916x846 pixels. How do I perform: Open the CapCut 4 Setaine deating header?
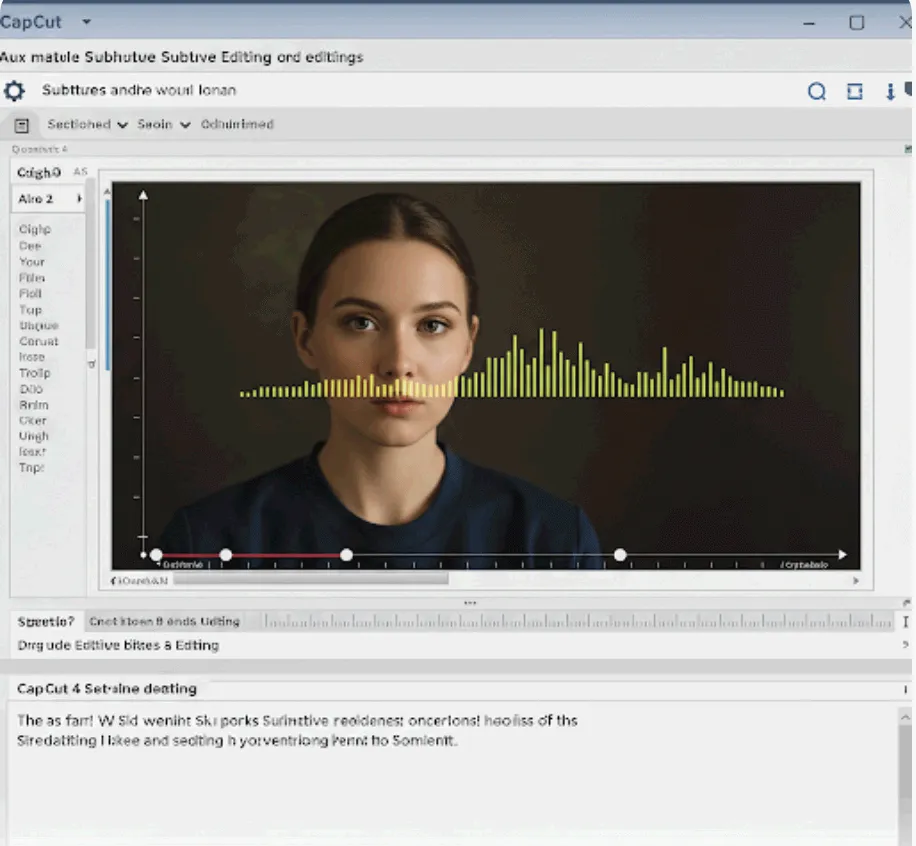tap(107, 689)
